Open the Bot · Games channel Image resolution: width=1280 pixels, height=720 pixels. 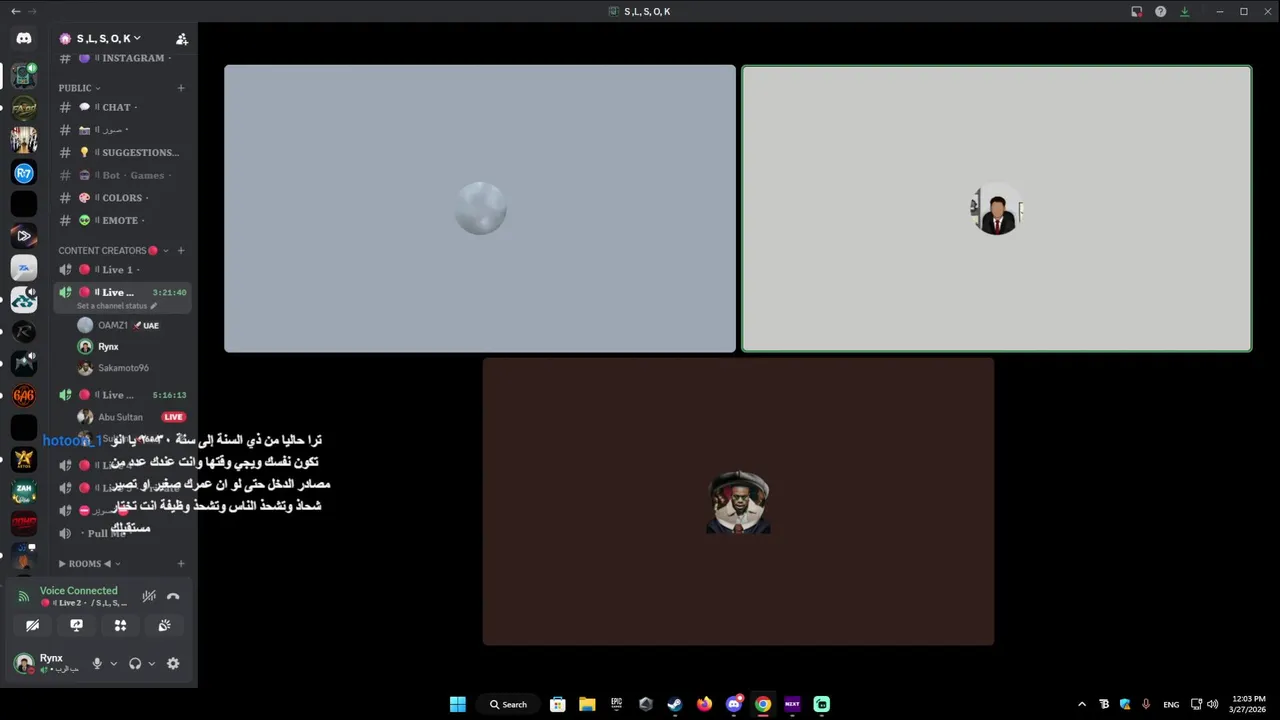click(122, 175)
